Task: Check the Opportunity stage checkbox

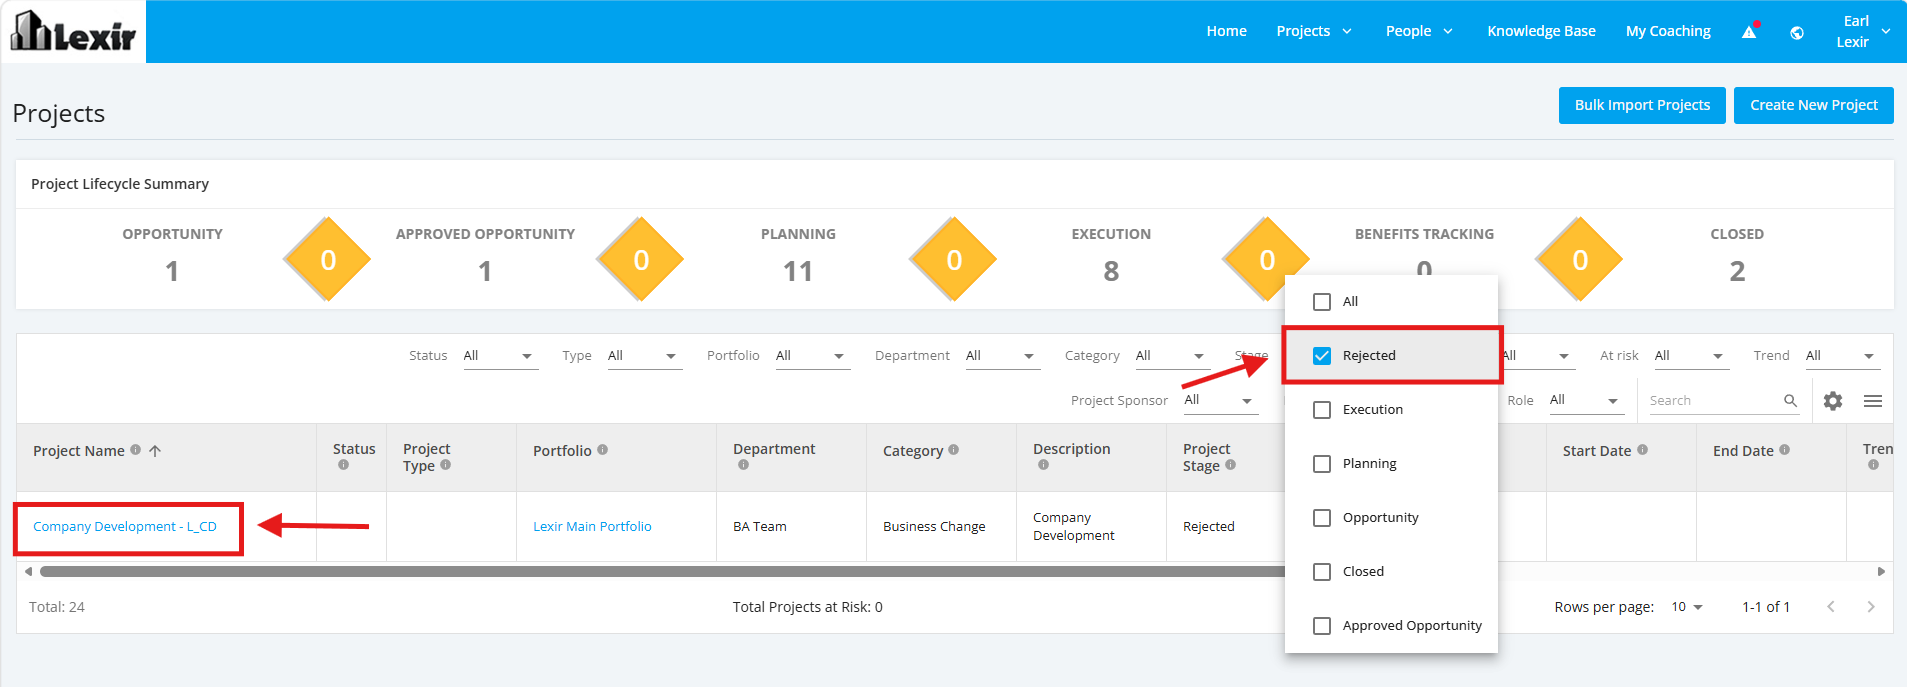Action: pyautogui.click(x=1322, y=518)
